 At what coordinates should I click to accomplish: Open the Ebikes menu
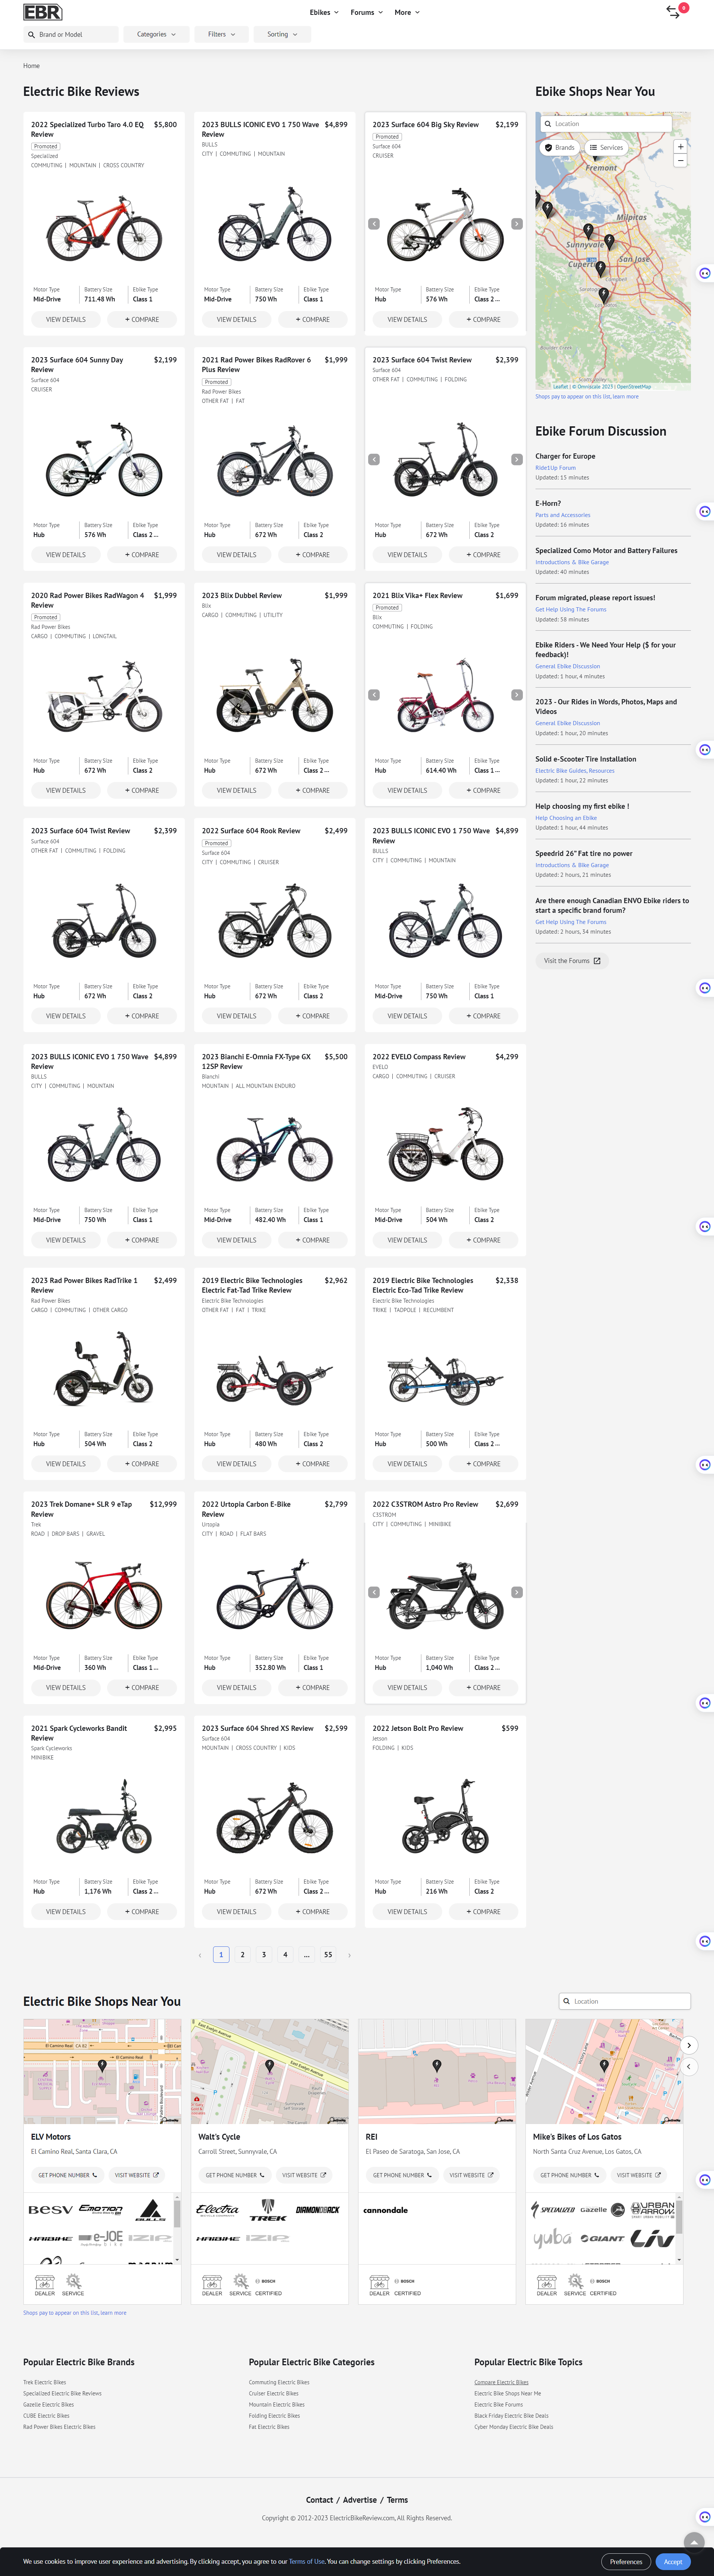tap(324, 12)
